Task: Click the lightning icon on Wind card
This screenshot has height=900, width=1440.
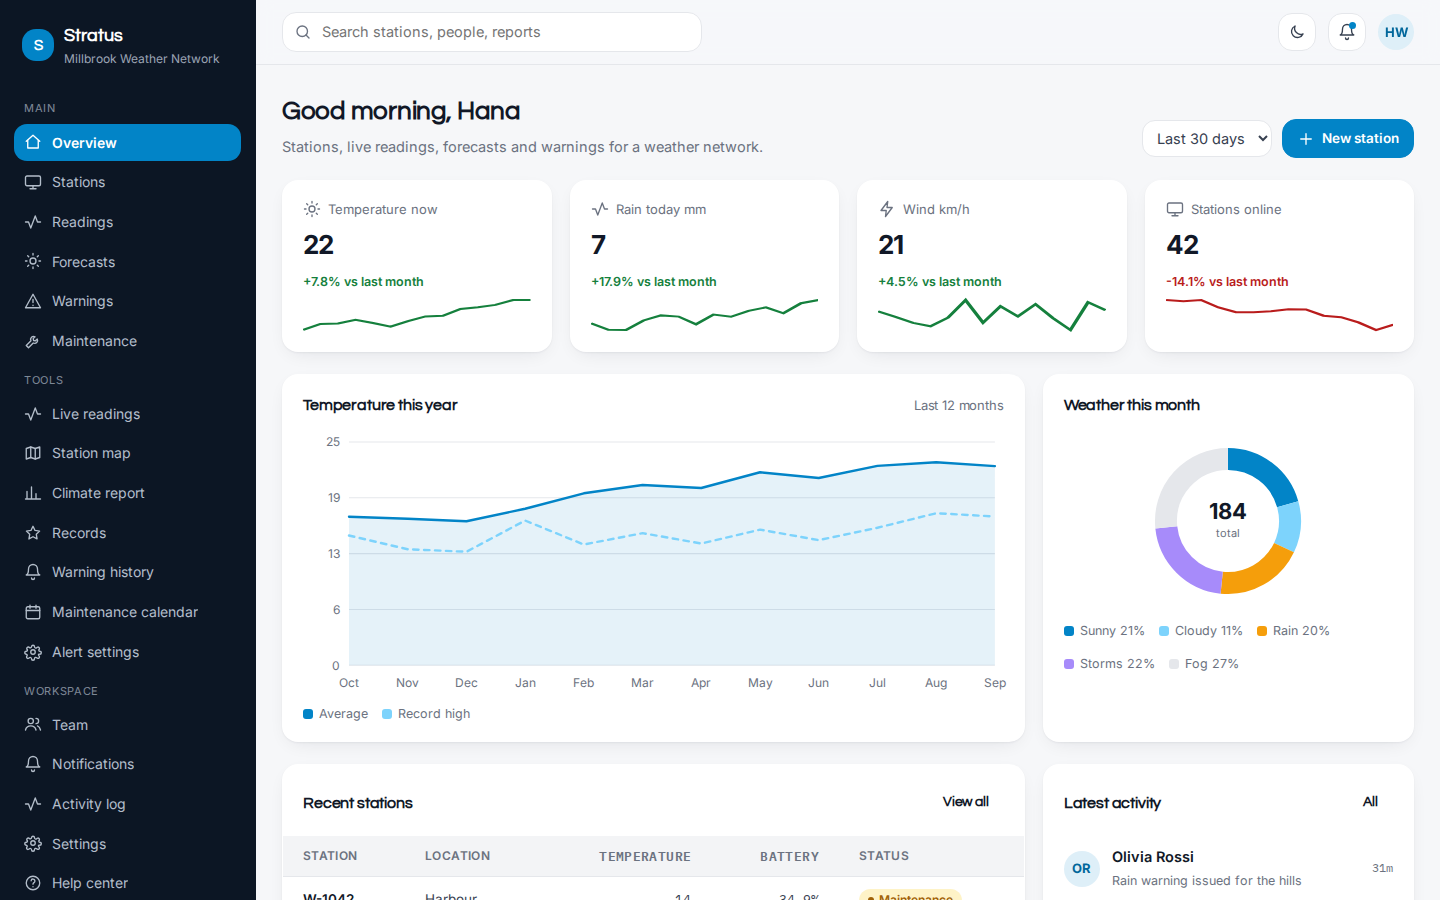Action: (886, 209)
